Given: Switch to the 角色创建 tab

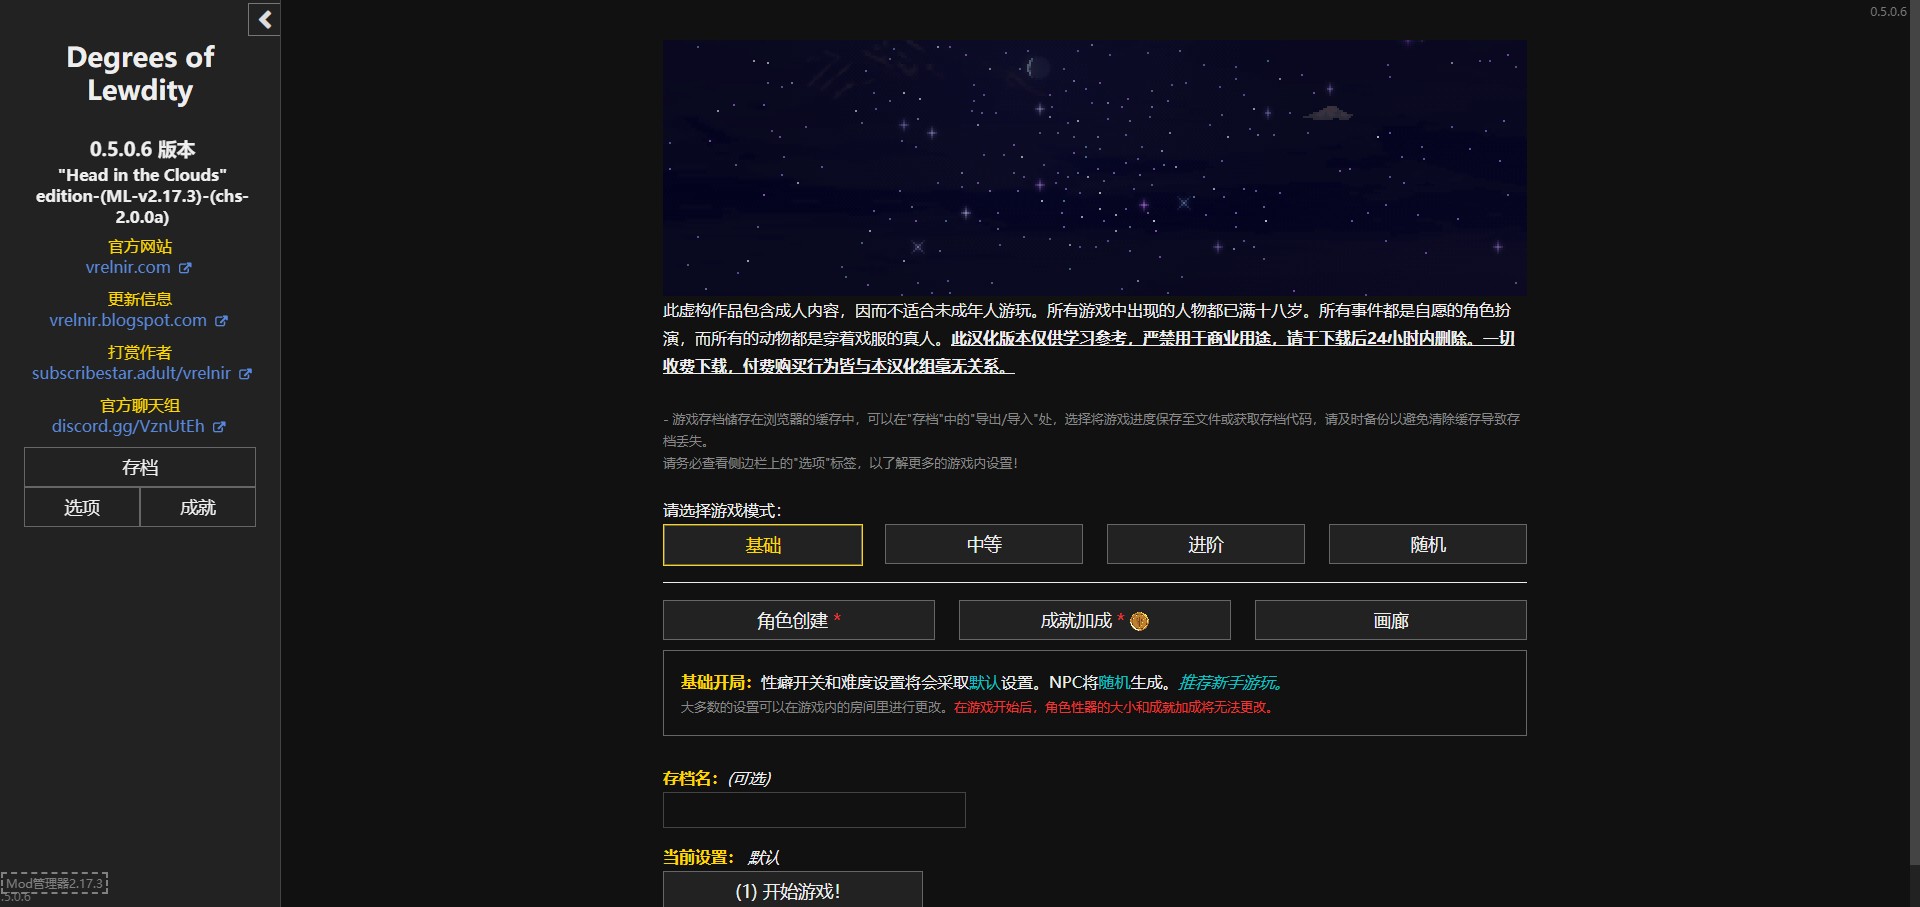Looking at the screenshot, I should (x=799, y=620).
